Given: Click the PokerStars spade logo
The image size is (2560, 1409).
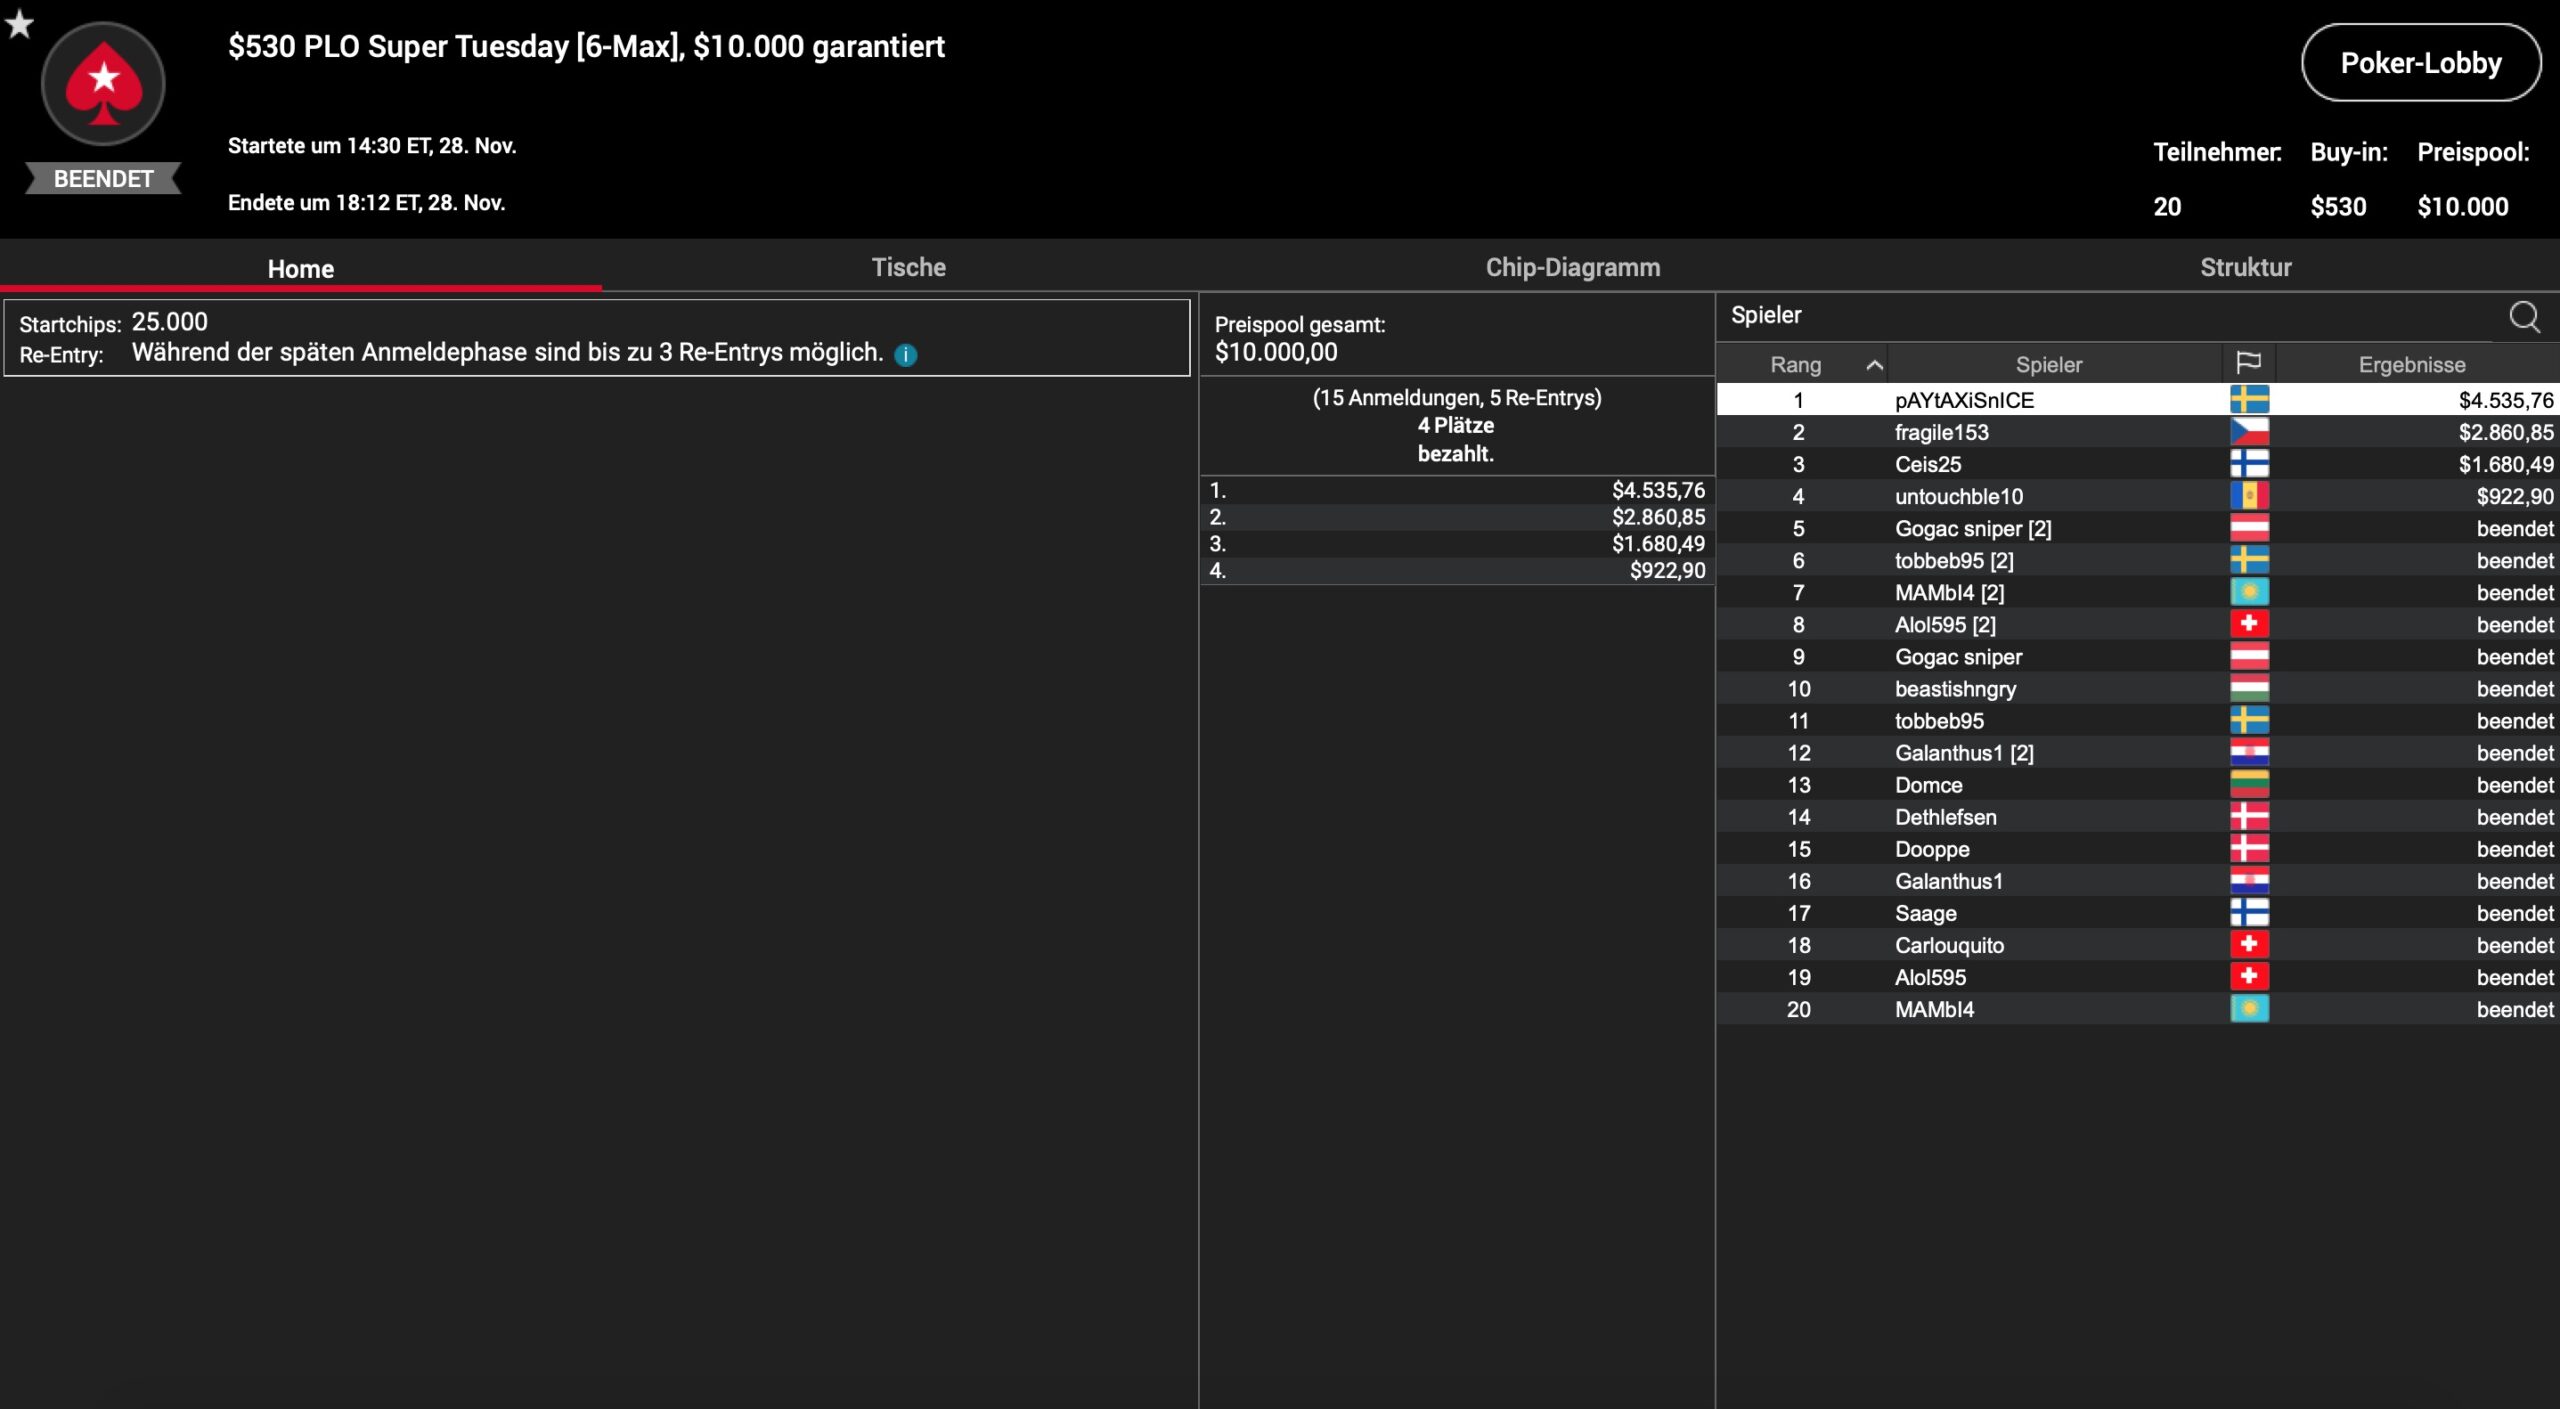Looking at the screenshot, I should tap(103, 85).
